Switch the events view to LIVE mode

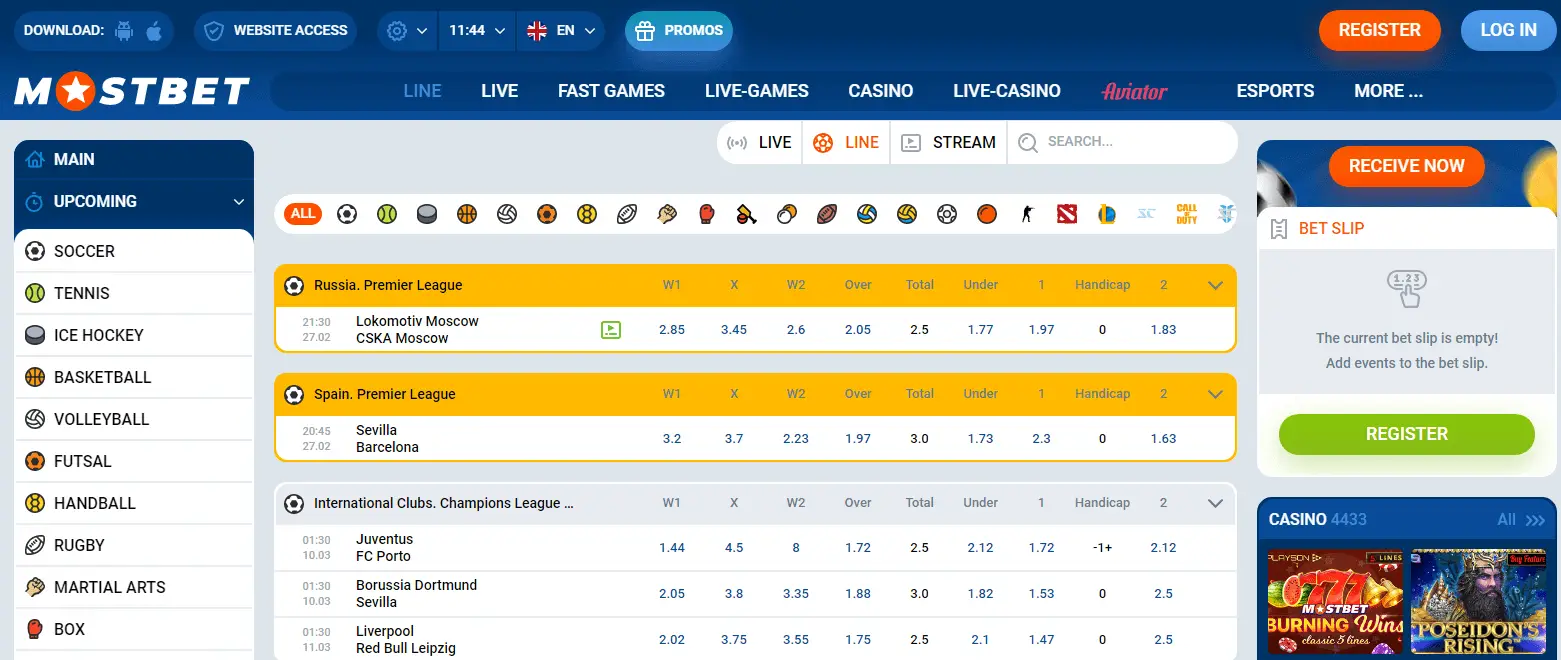pos(759,142)
